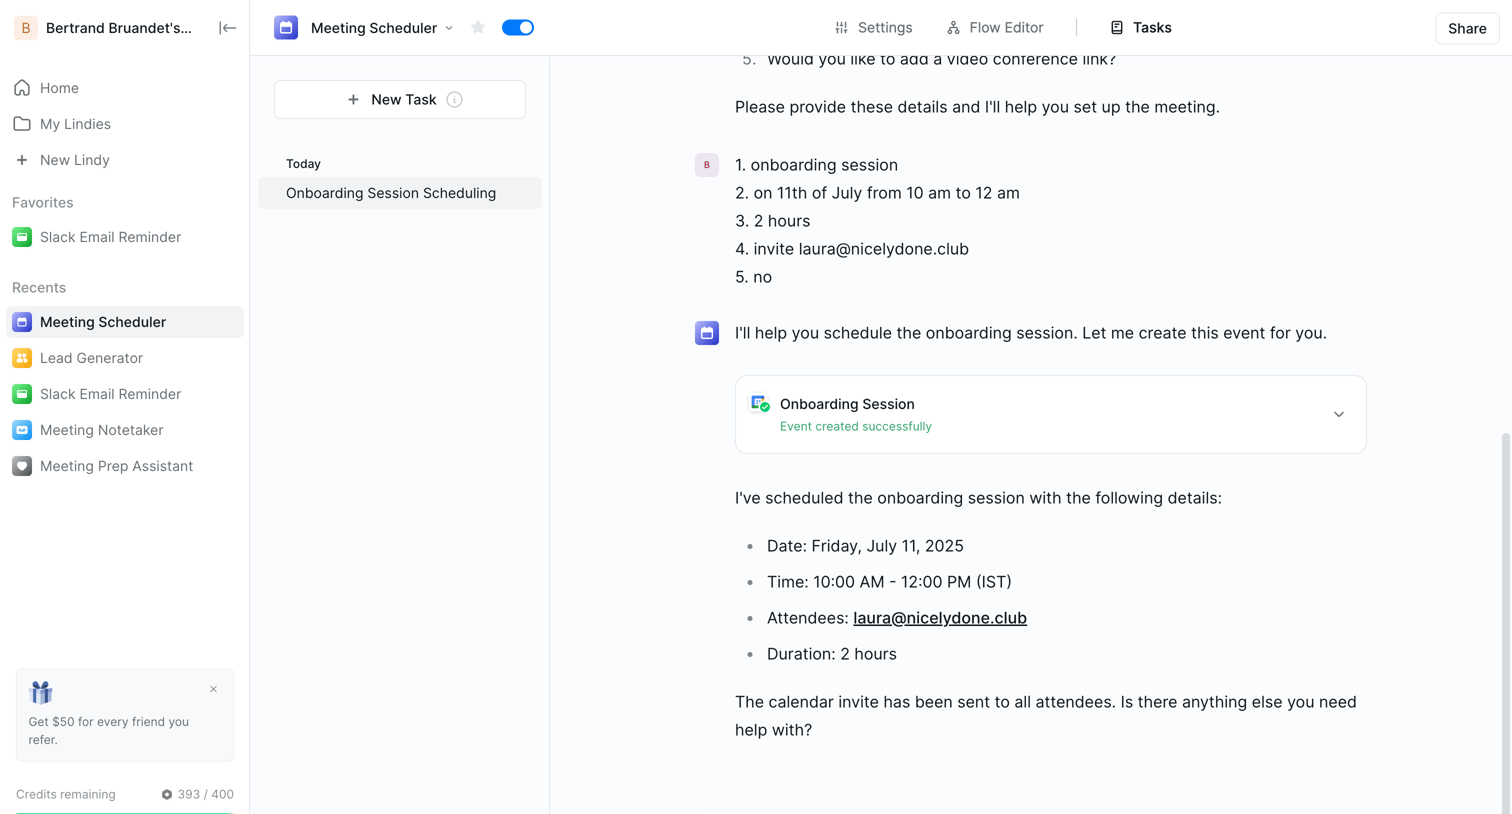Image resolution: width=1512 pixels, height=814 pixels.
Task: Click the Get $50 referral text
Action: pos(109,730)
